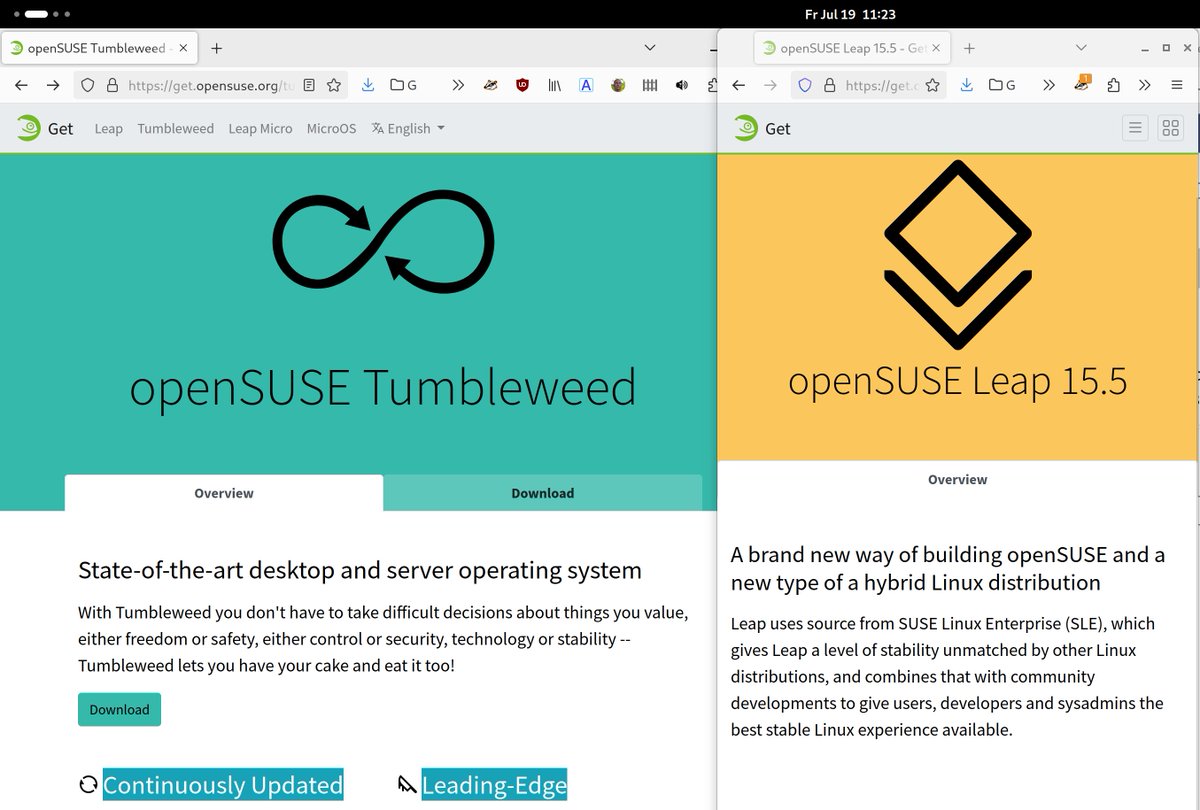This screenshot has width=1200, height=810.
Task: Open the Tumbleweed nav link
Action: pos(176,128)
